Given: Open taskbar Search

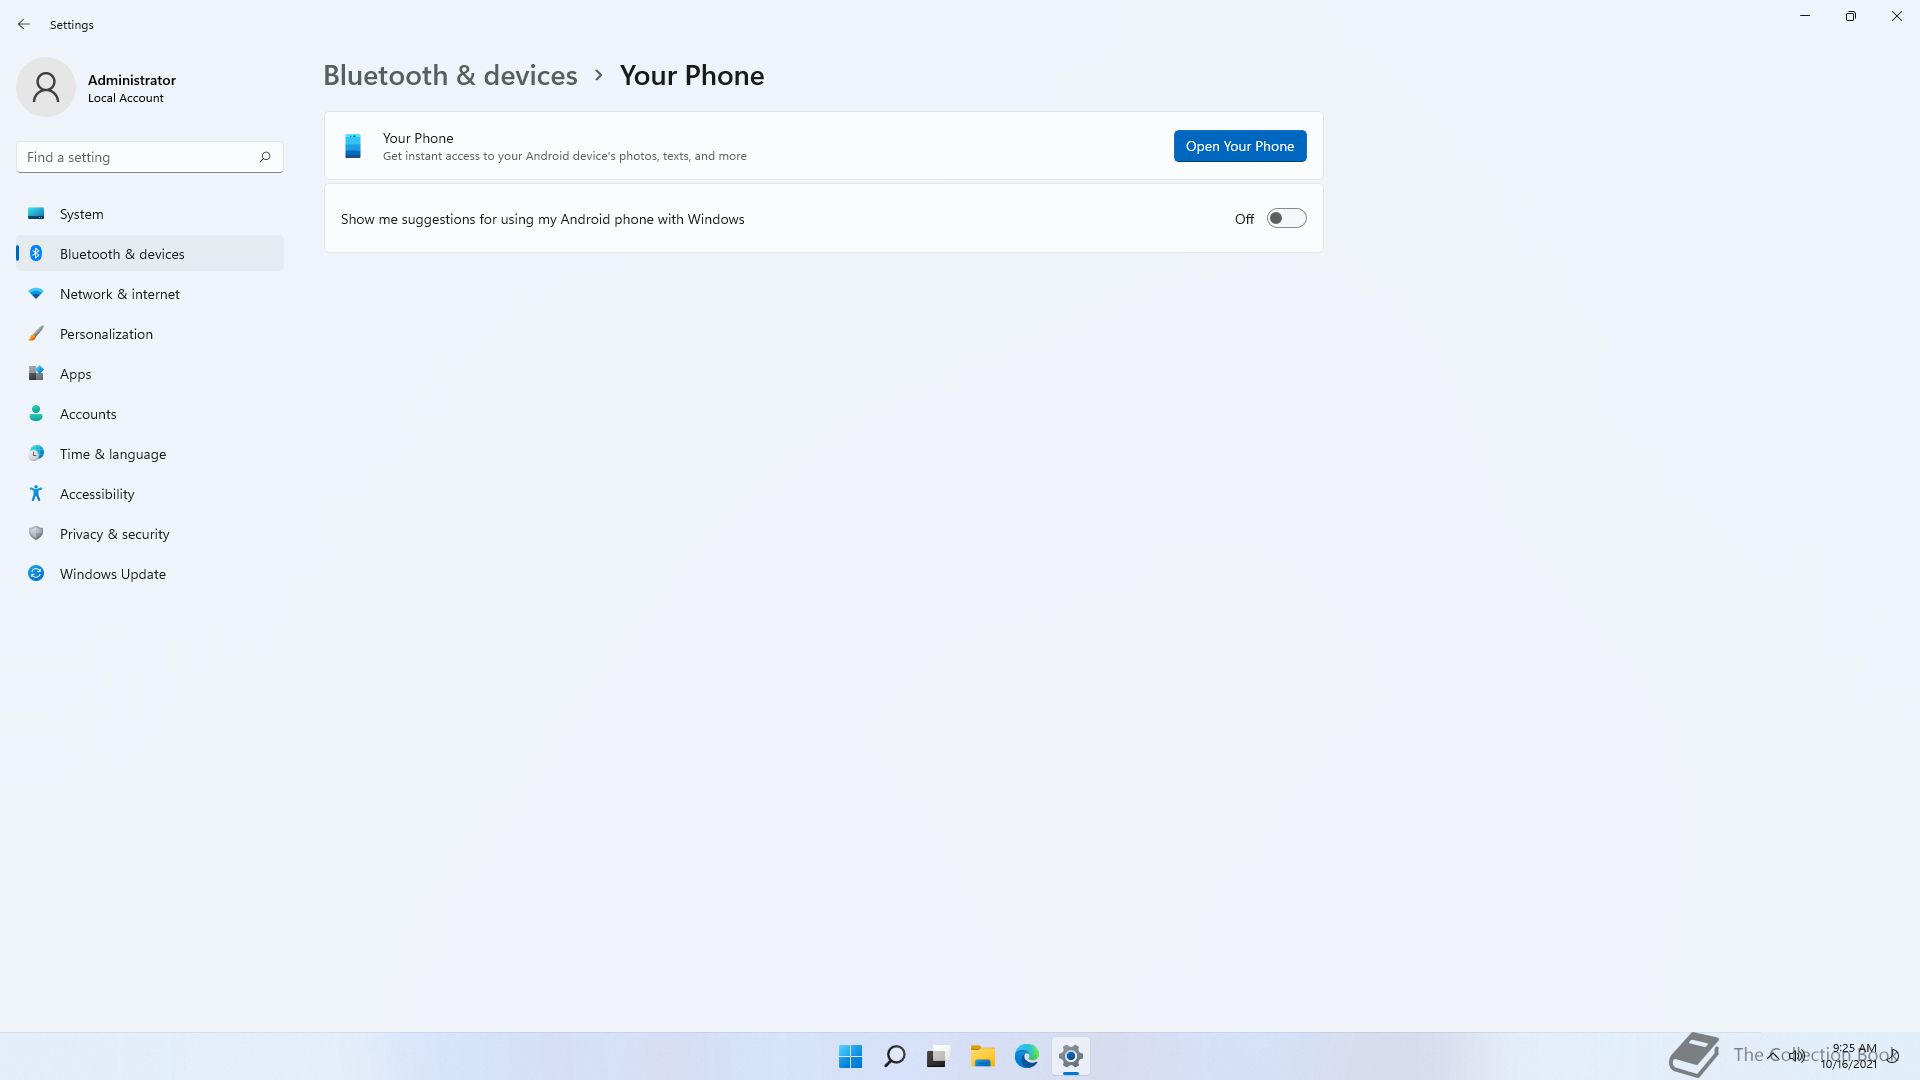Looking at the screenshot, I should tap(895, 1056).
